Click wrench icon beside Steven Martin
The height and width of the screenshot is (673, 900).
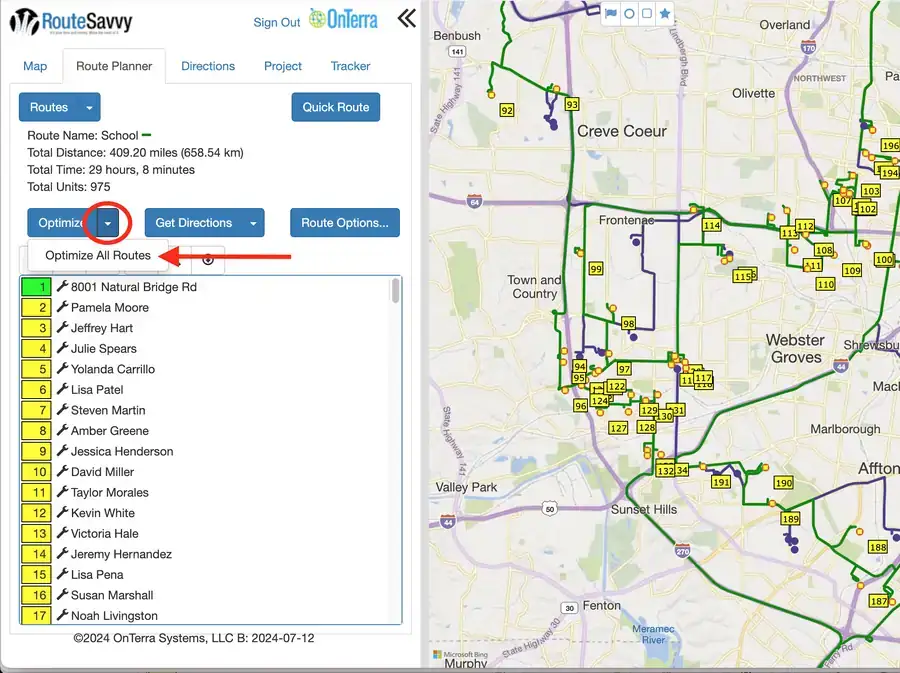point(62,410)
